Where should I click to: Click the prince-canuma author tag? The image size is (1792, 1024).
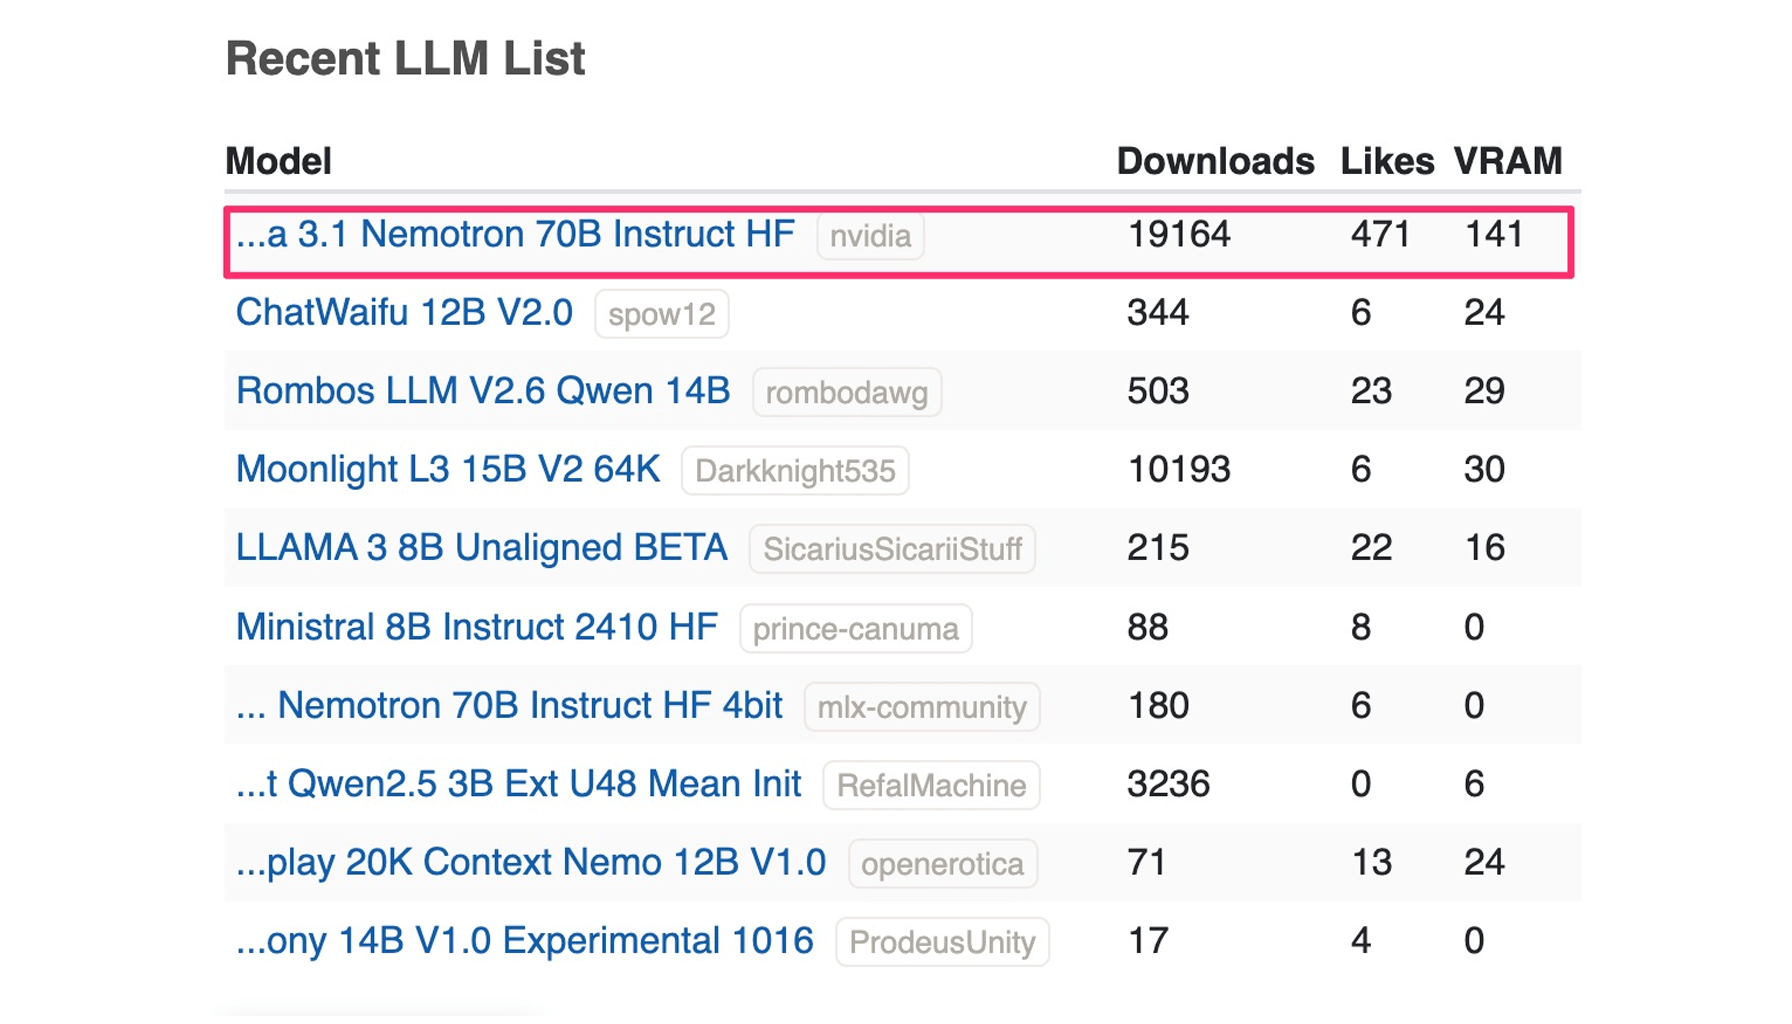coord(856,628)
